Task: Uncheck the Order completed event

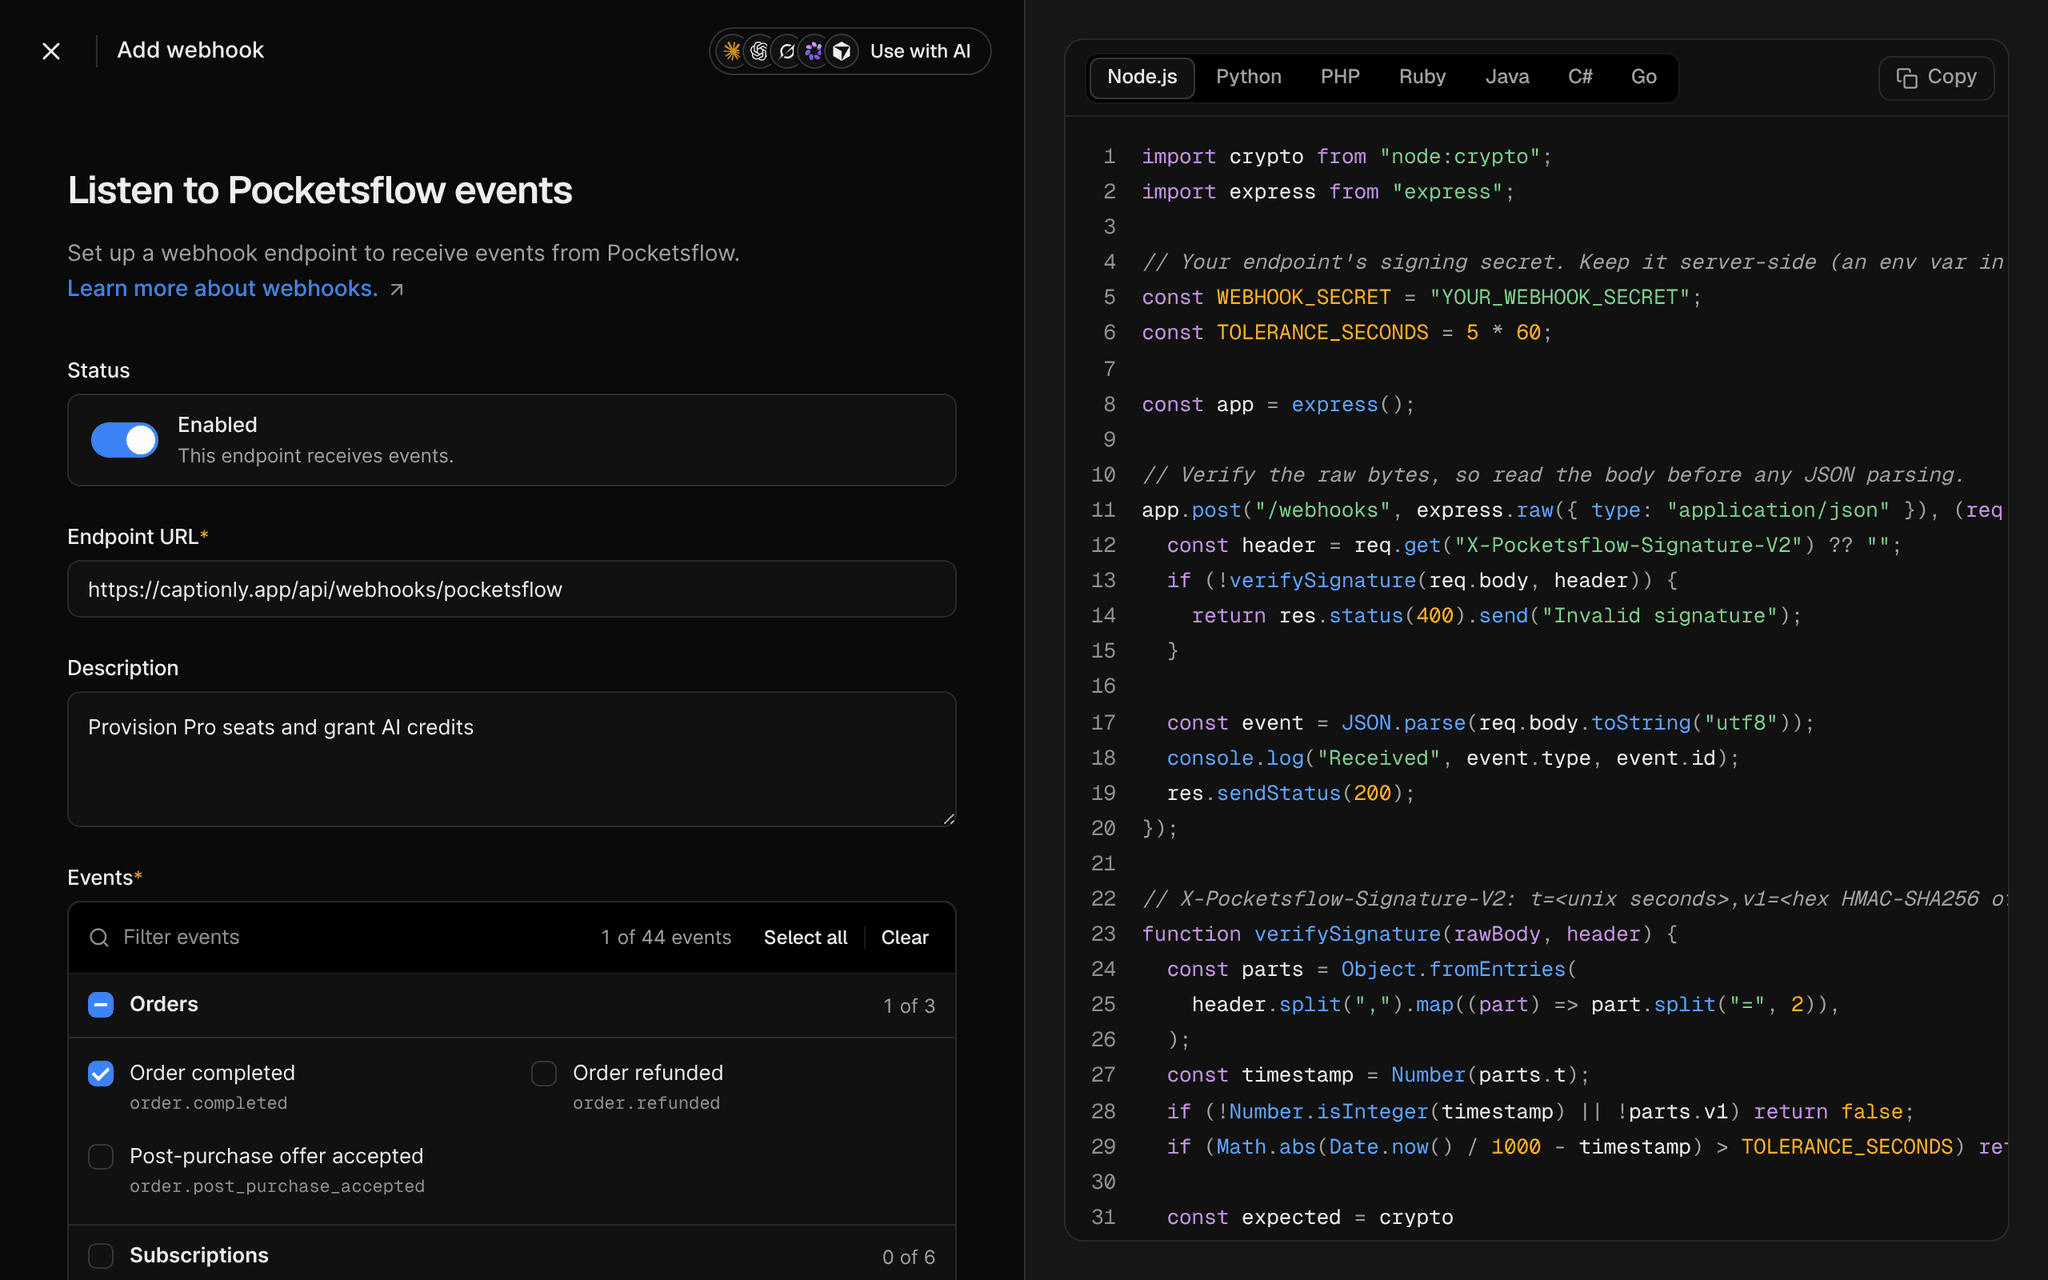Action: [x=101, y=1073]
